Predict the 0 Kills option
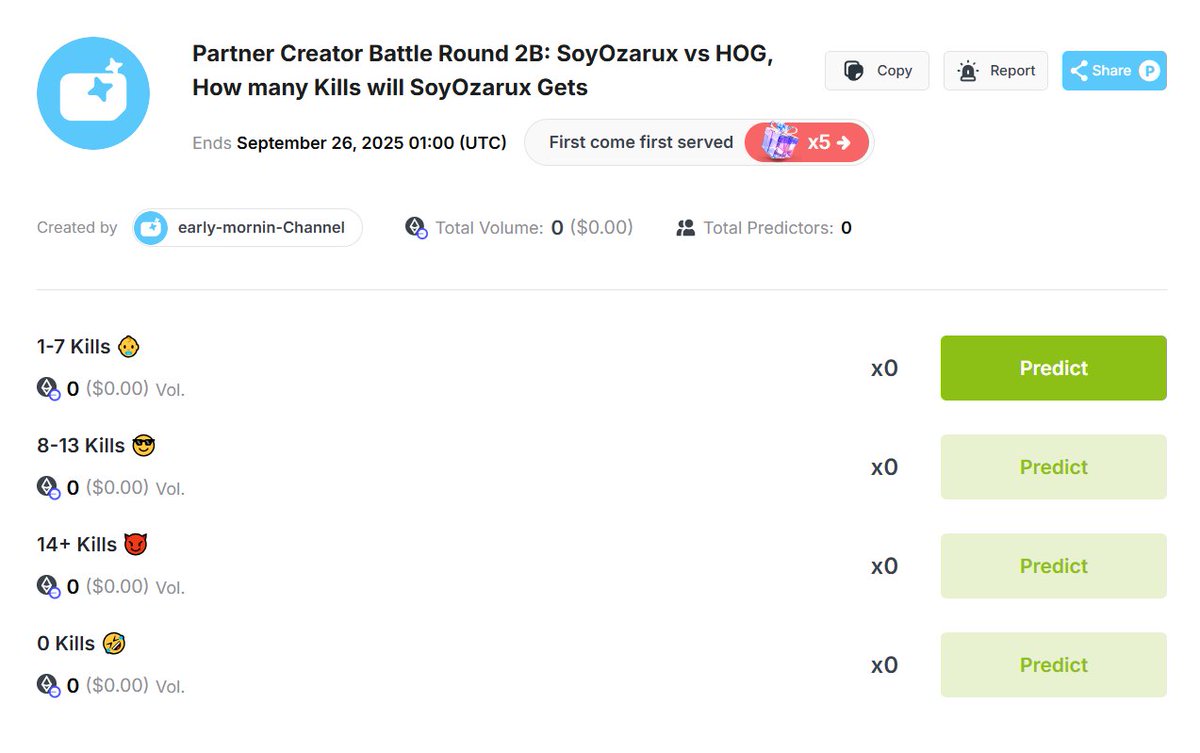Image resolution: width=1200 pixels, height=753 pixels. [x=1053, y=665]
